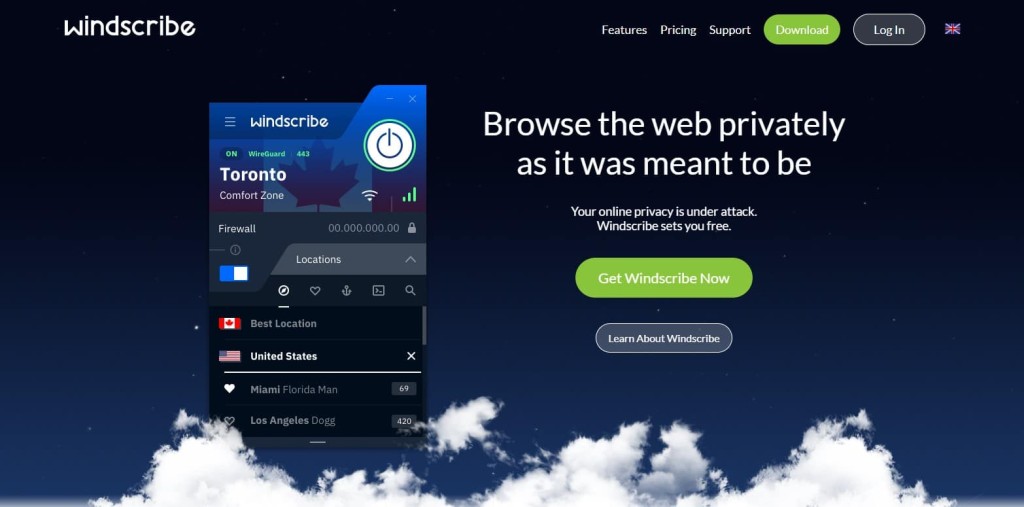This screenshot has height=507, width=1024.
Task: Toggle the Firewall switch
Action: click(x=234, y=273)
